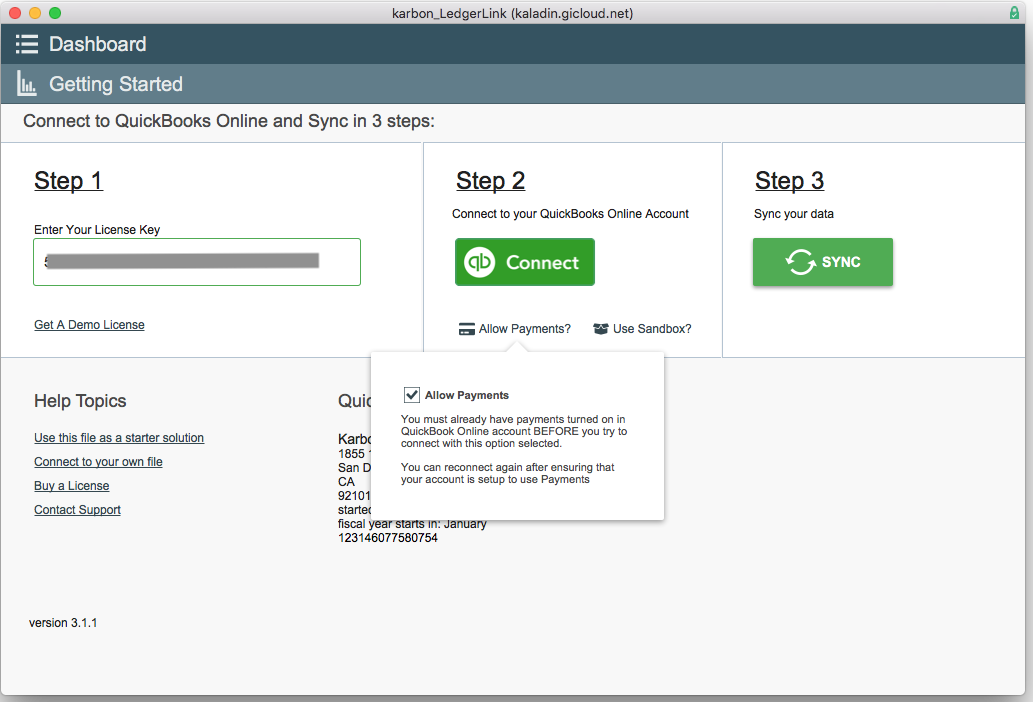Open the Dashboard hamburger menu icon

pyautogui.click(x=27, y=44)
